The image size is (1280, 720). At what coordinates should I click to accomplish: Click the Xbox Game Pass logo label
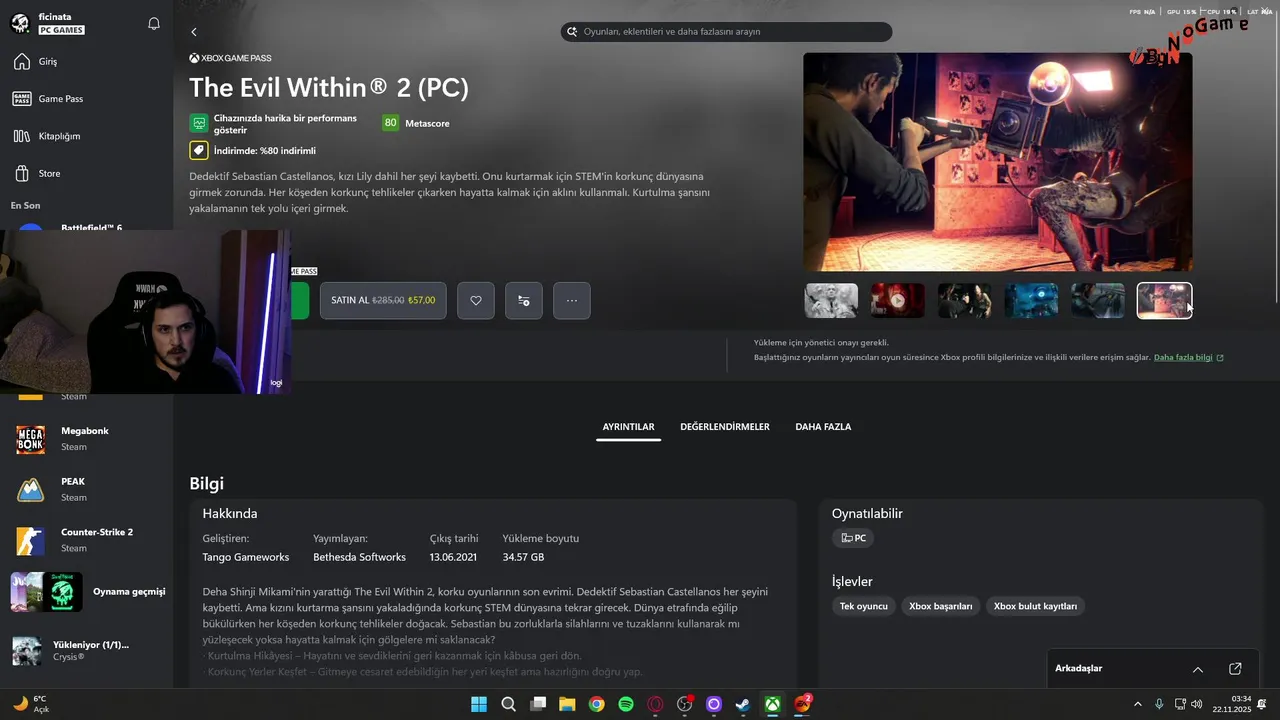pos(230,58)
